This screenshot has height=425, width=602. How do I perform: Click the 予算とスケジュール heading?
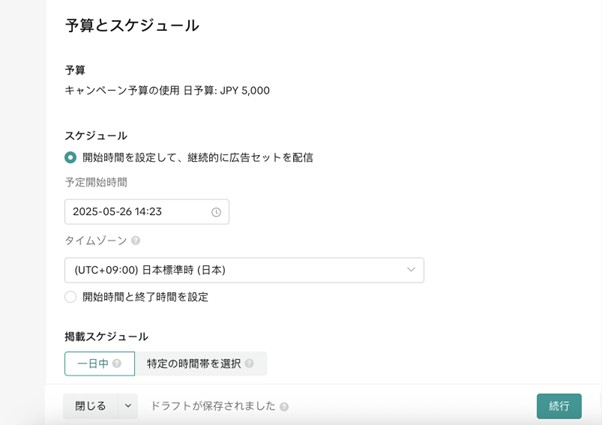(132, 26)
